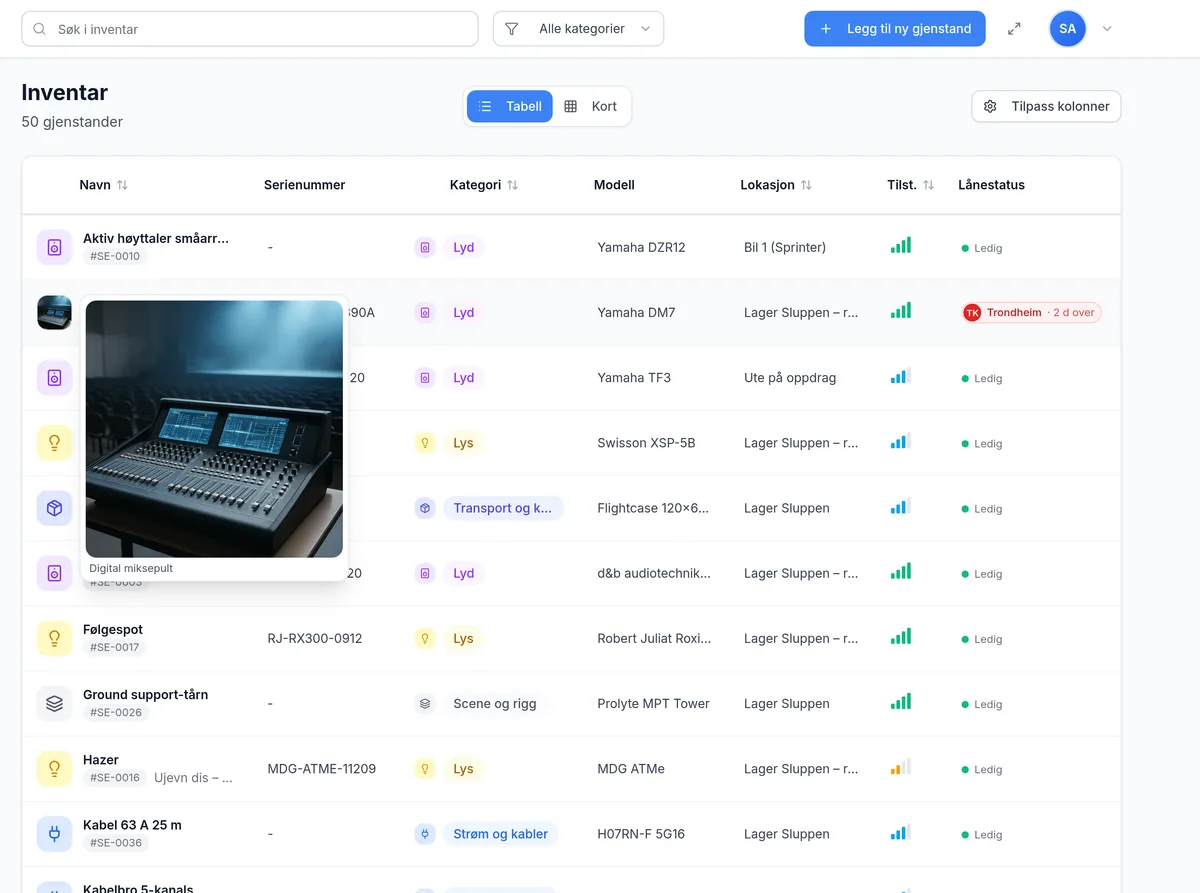This screenshot has width=1200, height=893.
Task: Sort by Kategori using its sort arrows
Action: tap(512, 185)
